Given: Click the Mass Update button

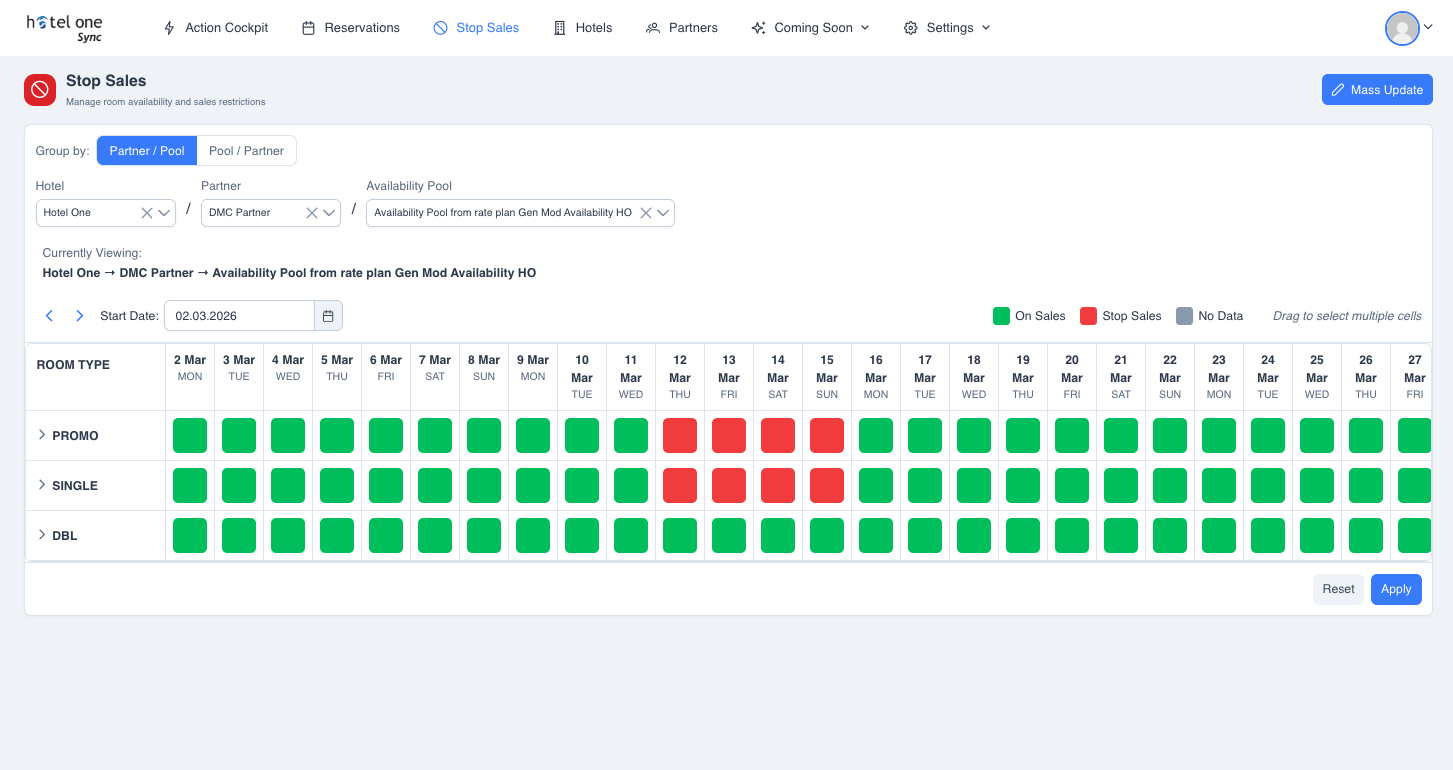Looking at the screenshot, I should [1377, 89].
